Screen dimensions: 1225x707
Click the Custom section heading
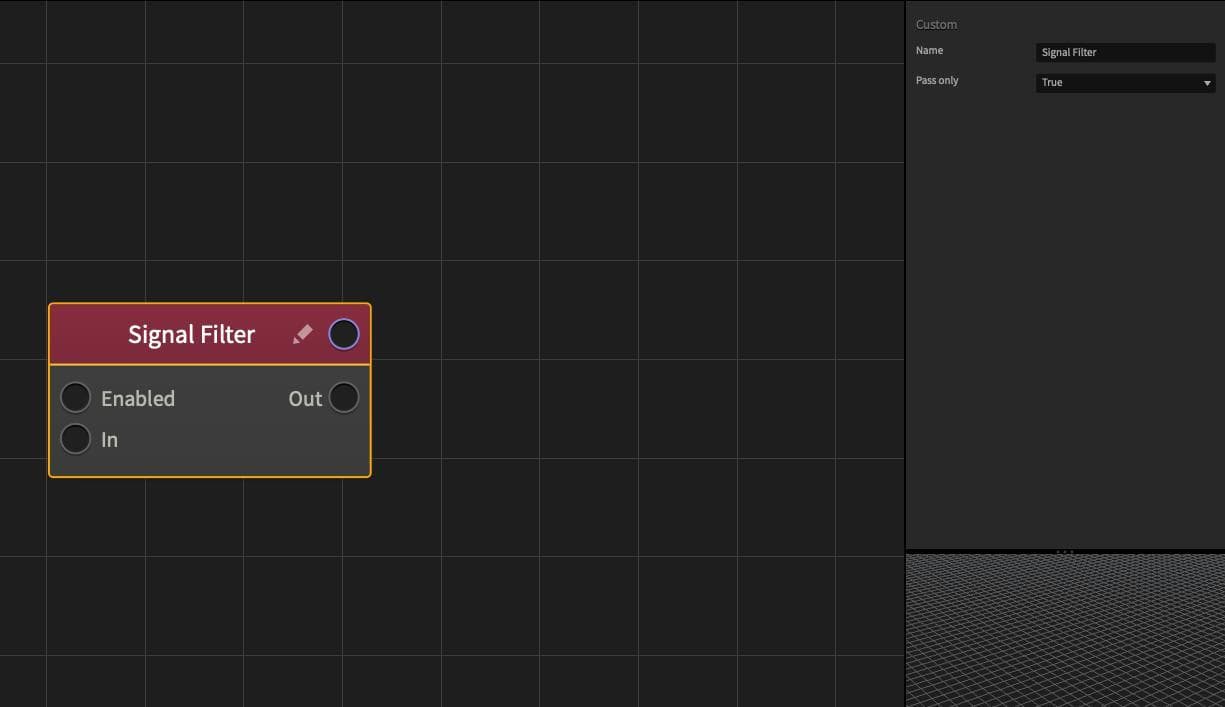(x=936, y=25)
